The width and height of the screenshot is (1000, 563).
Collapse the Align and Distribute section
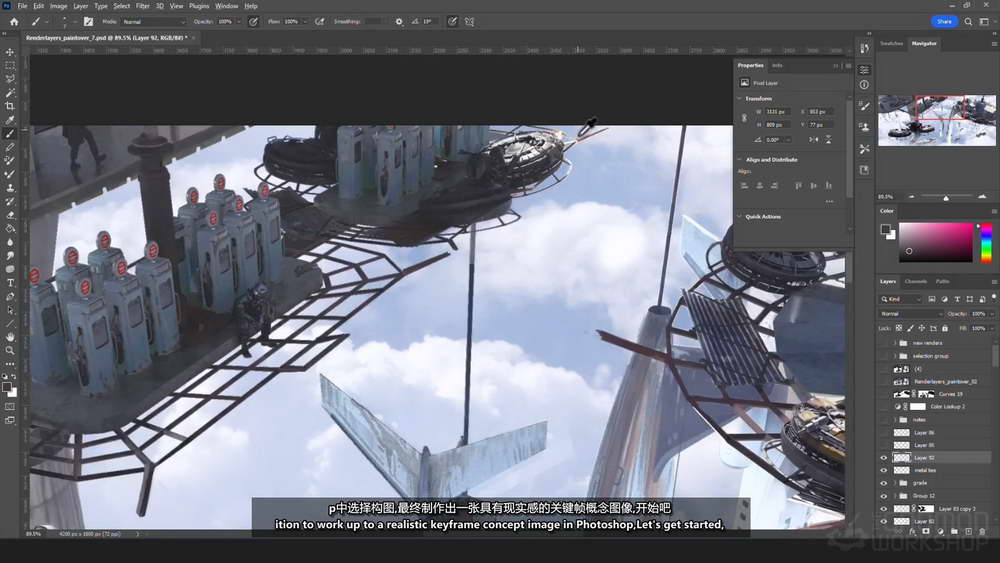pyautogui.click(x=740, y=159)
